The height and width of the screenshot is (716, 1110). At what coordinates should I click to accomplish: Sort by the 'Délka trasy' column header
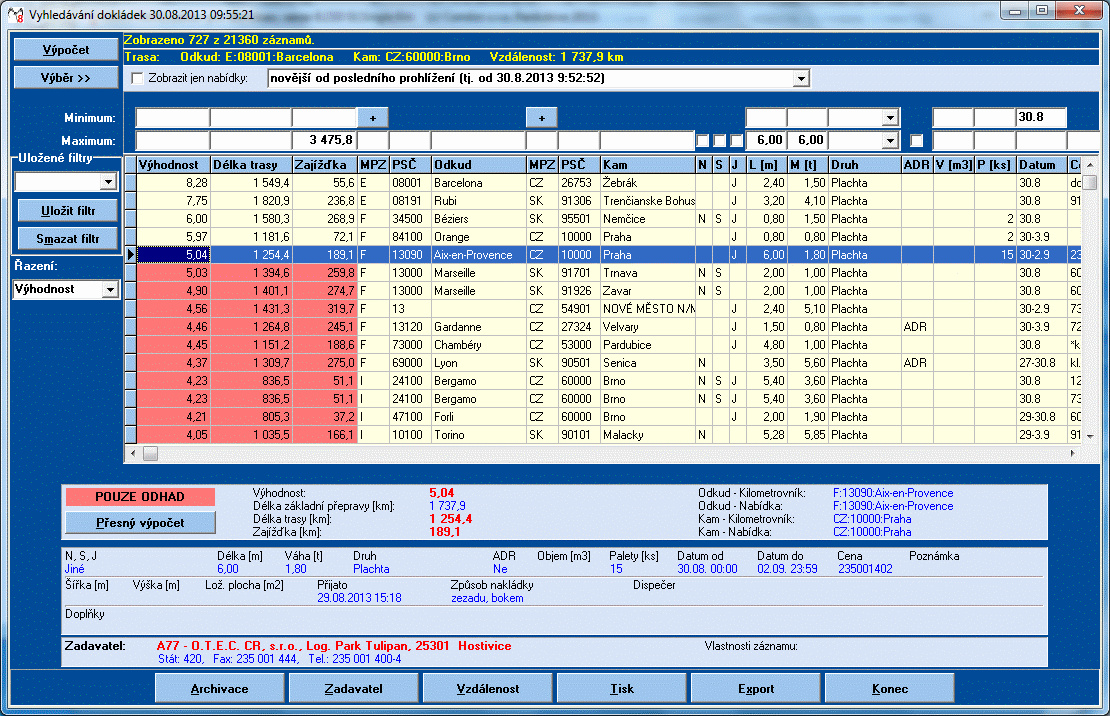coord(250,164)
